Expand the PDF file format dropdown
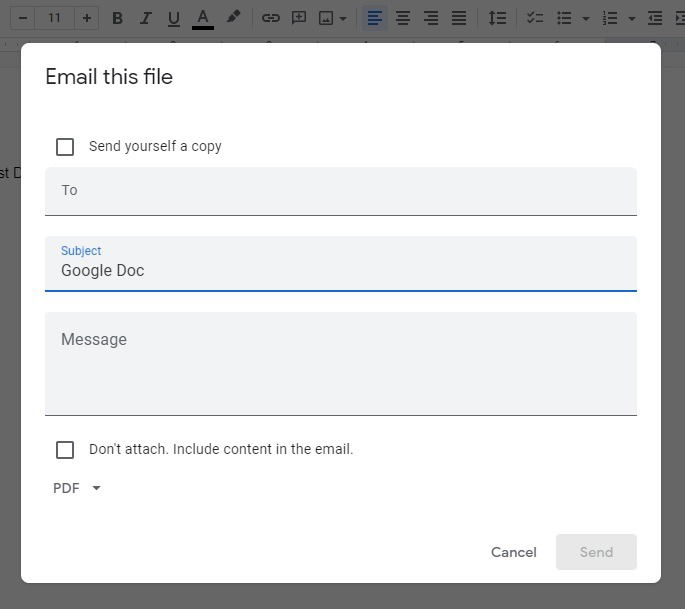This screenshot has height=609, width=685. pyautogui.click(x=78, y=488)
